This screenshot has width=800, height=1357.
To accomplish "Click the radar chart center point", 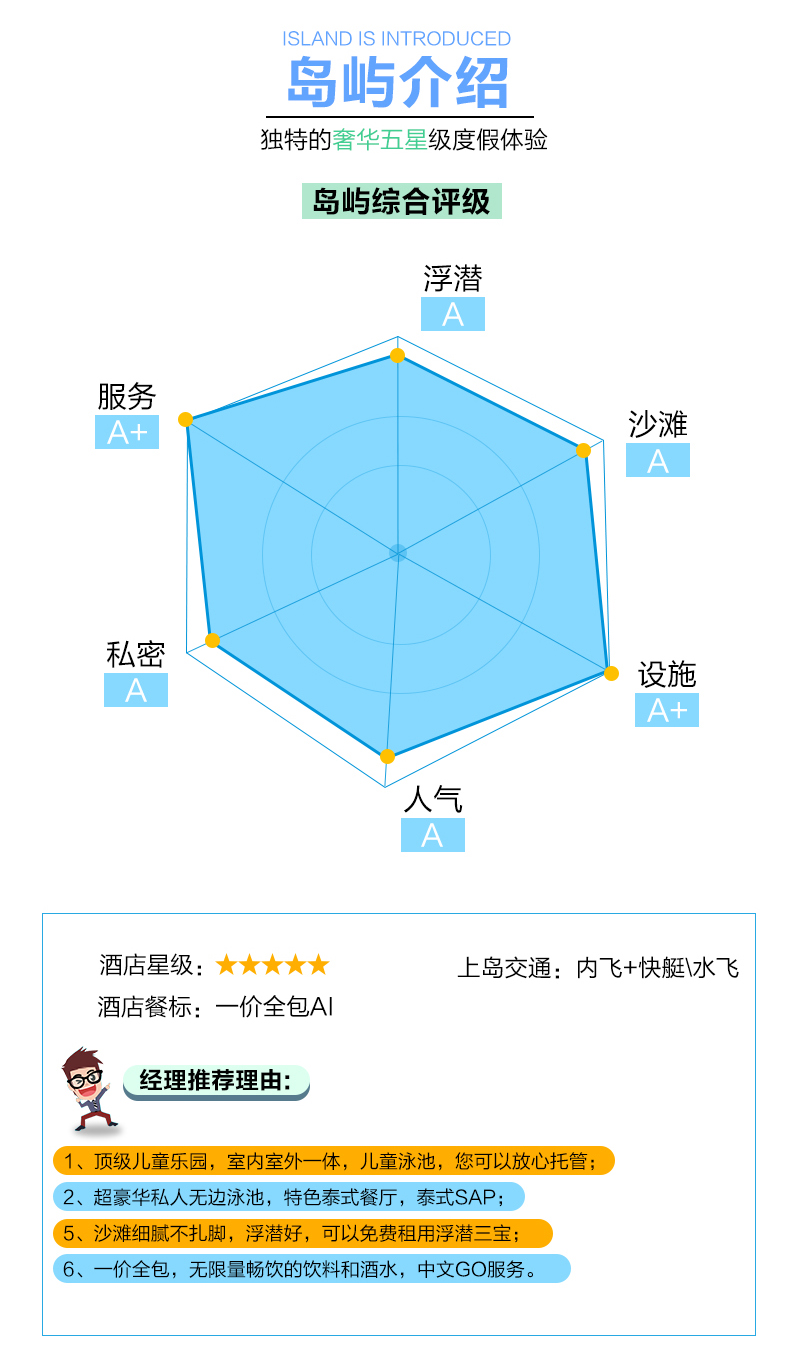I will coord(398,552).
